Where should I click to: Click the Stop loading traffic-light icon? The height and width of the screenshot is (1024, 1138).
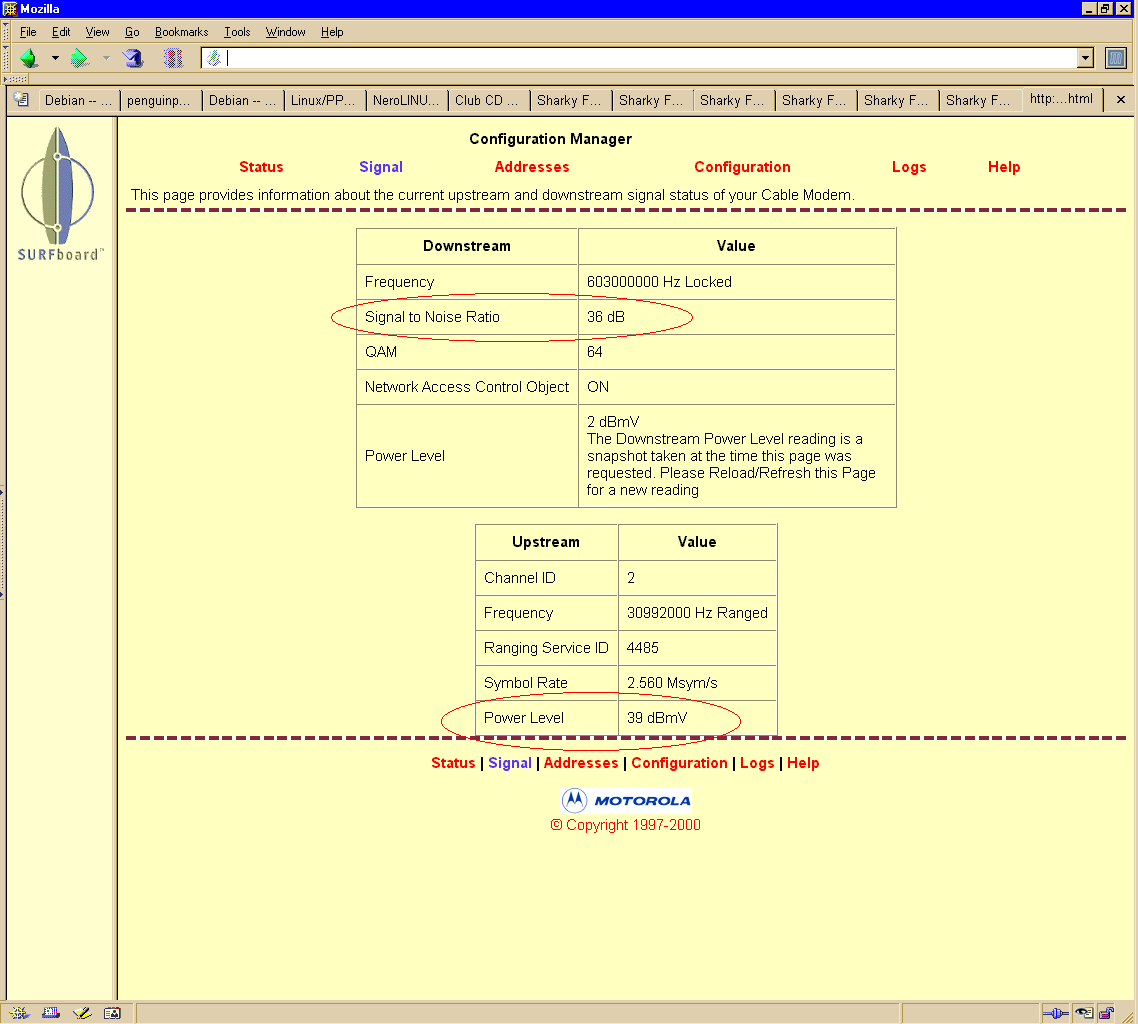[x=173, y=58]
